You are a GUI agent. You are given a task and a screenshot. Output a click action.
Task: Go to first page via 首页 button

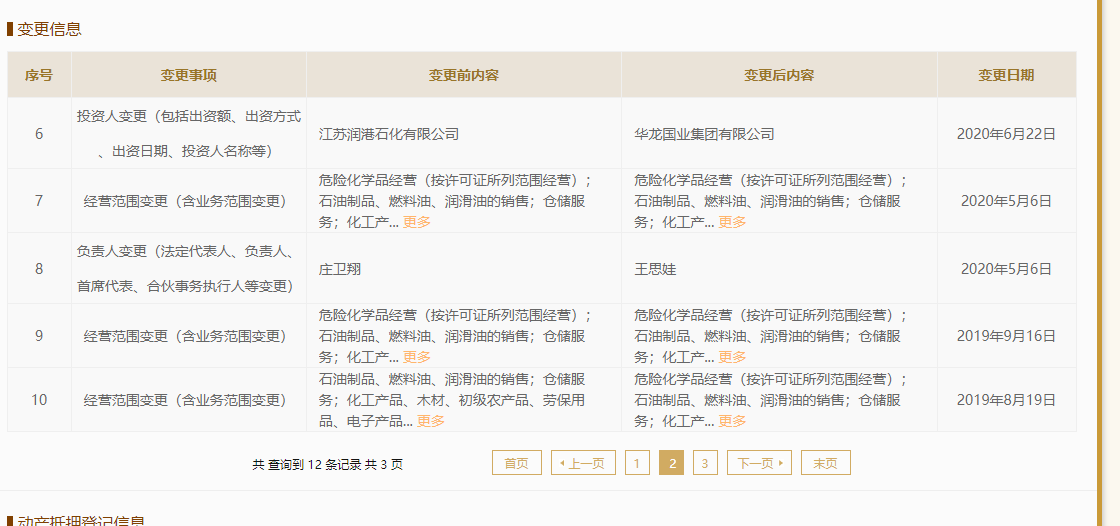[516, 463]
